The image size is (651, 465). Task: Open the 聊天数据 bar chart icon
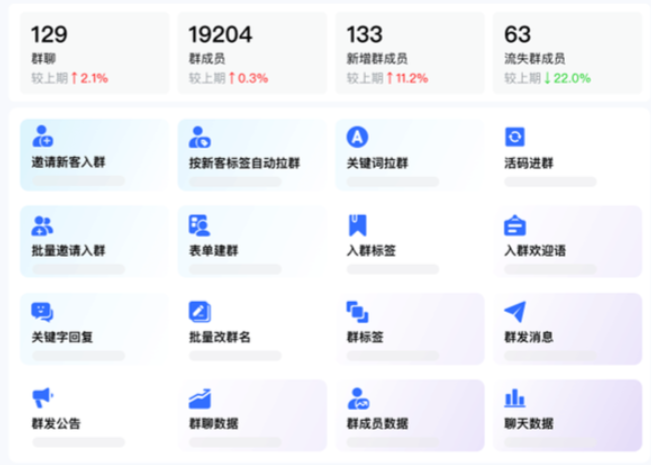pos(515,399)
